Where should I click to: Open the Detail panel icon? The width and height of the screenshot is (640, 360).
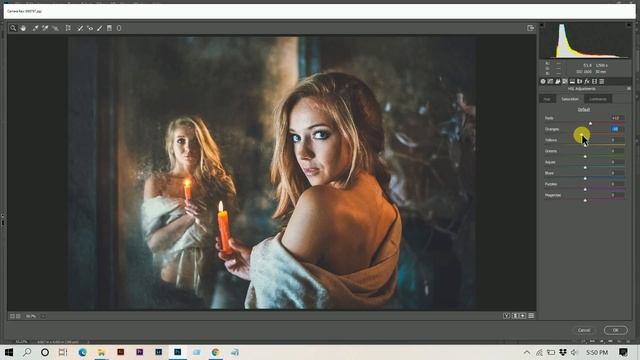558,82
